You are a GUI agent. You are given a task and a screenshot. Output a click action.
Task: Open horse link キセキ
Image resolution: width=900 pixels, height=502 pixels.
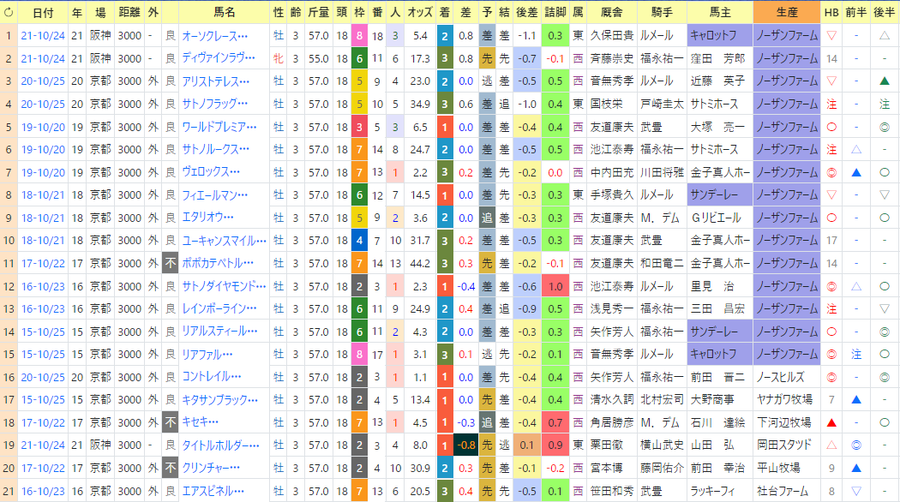(x=200, y=423)
